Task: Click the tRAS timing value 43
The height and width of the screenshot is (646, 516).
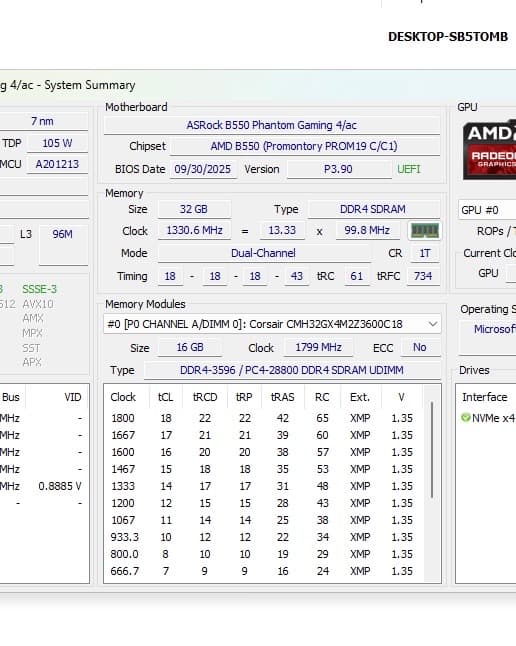Action: (x=297, y=276)
